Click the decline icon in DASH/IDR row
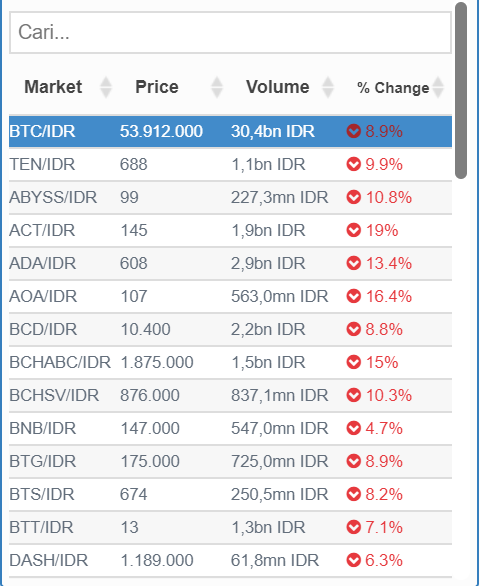The height and width of the screenshot is (586, 480). pos(353,560)
